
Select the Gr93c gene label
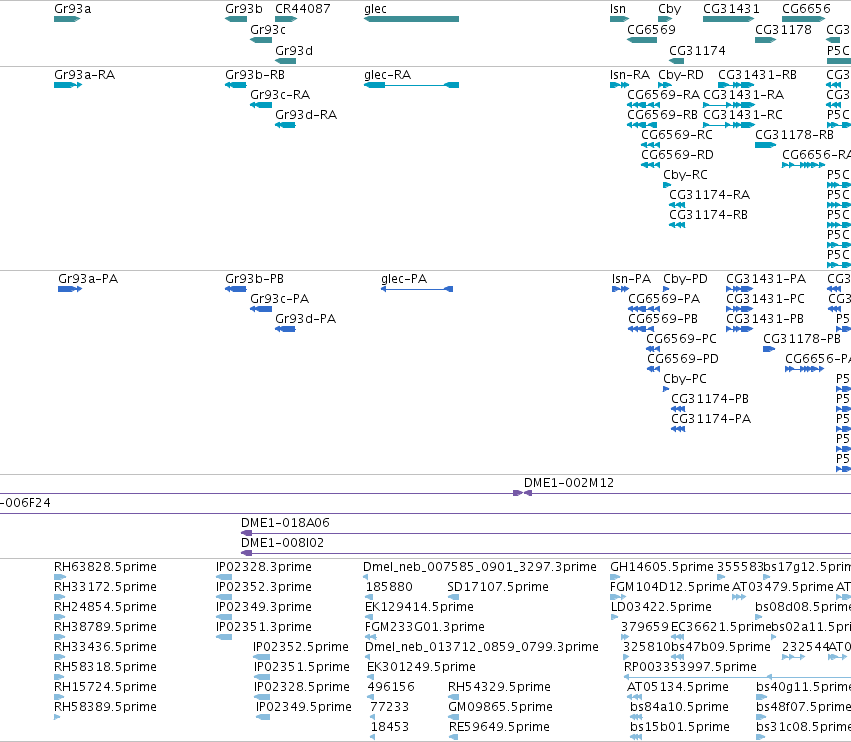[268, 30]
